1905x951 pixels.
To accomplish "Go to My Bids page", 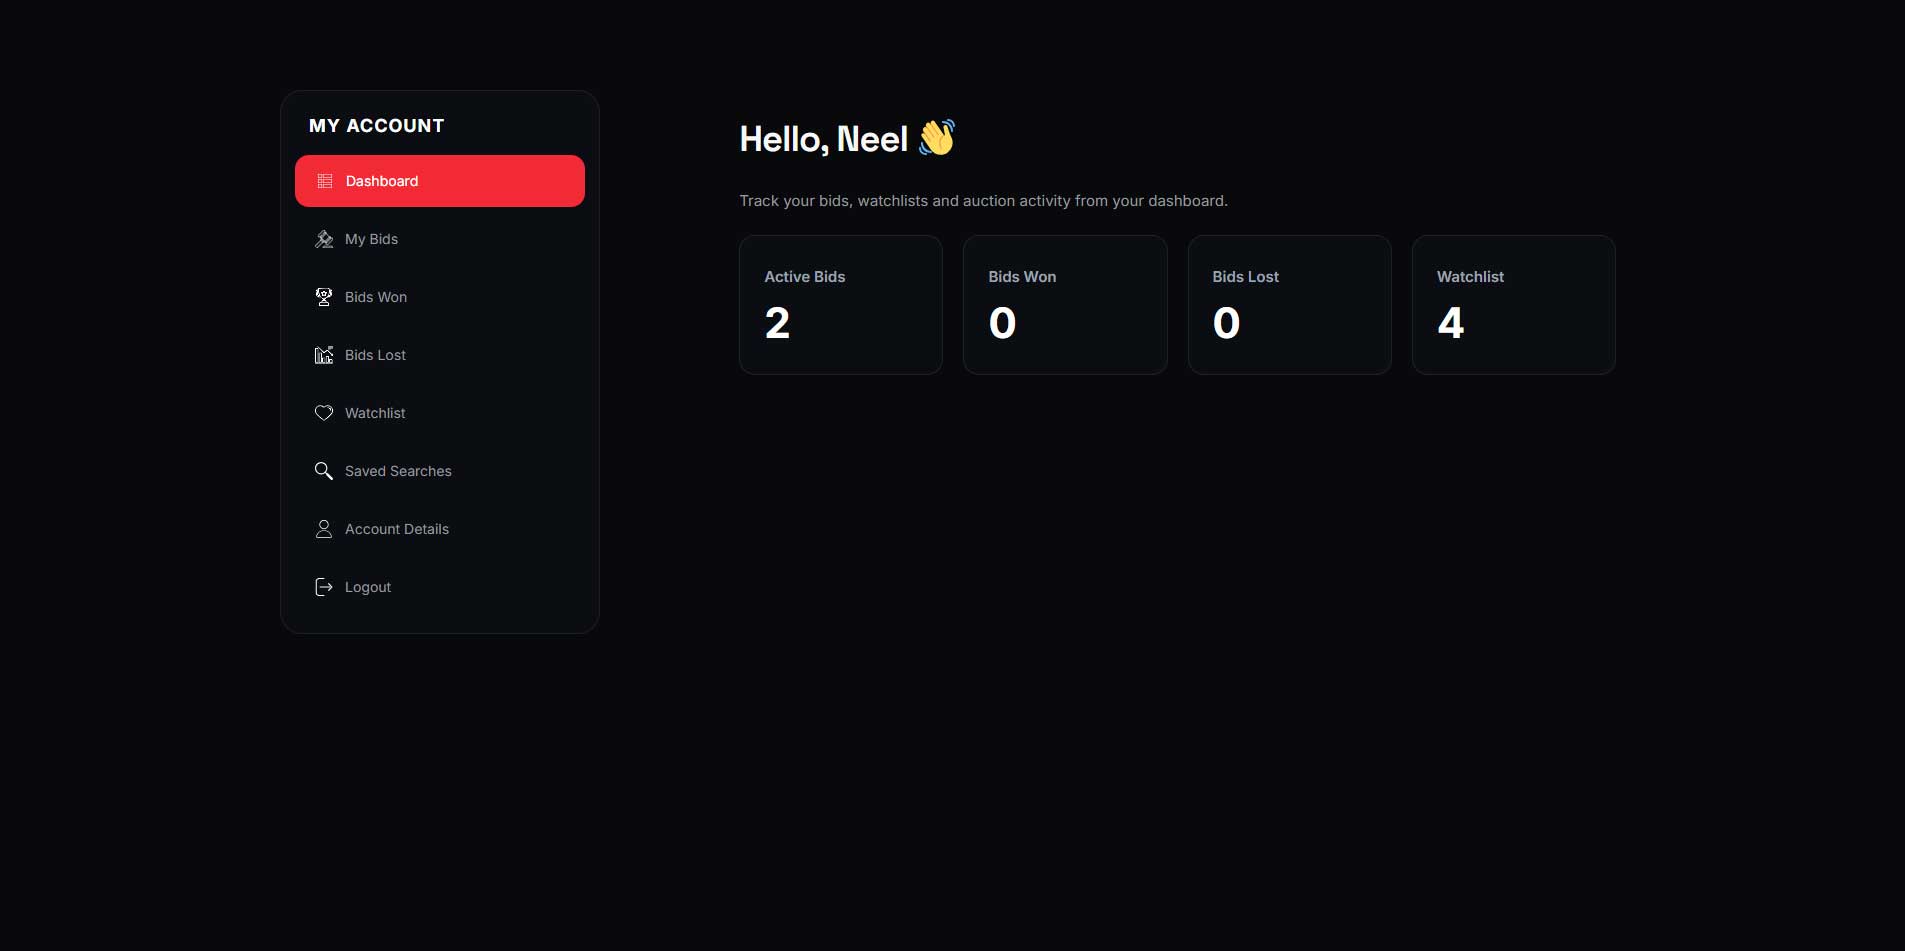I will [440, 239].
